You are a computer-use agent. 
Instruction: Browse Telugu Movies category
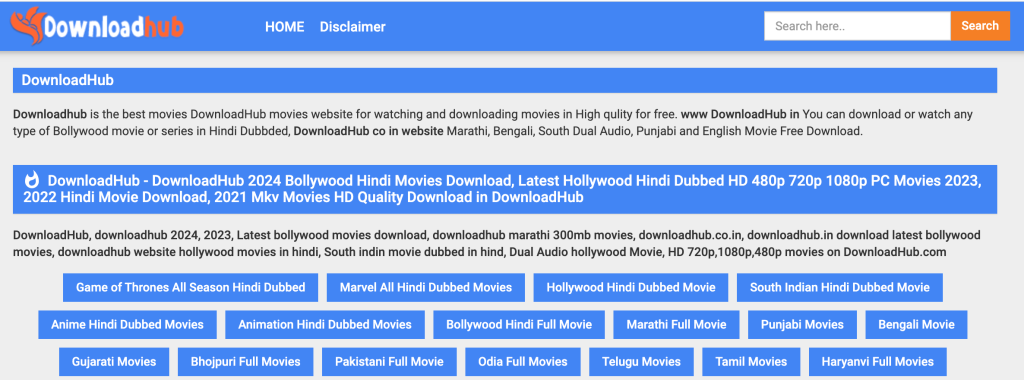point(641,362)
